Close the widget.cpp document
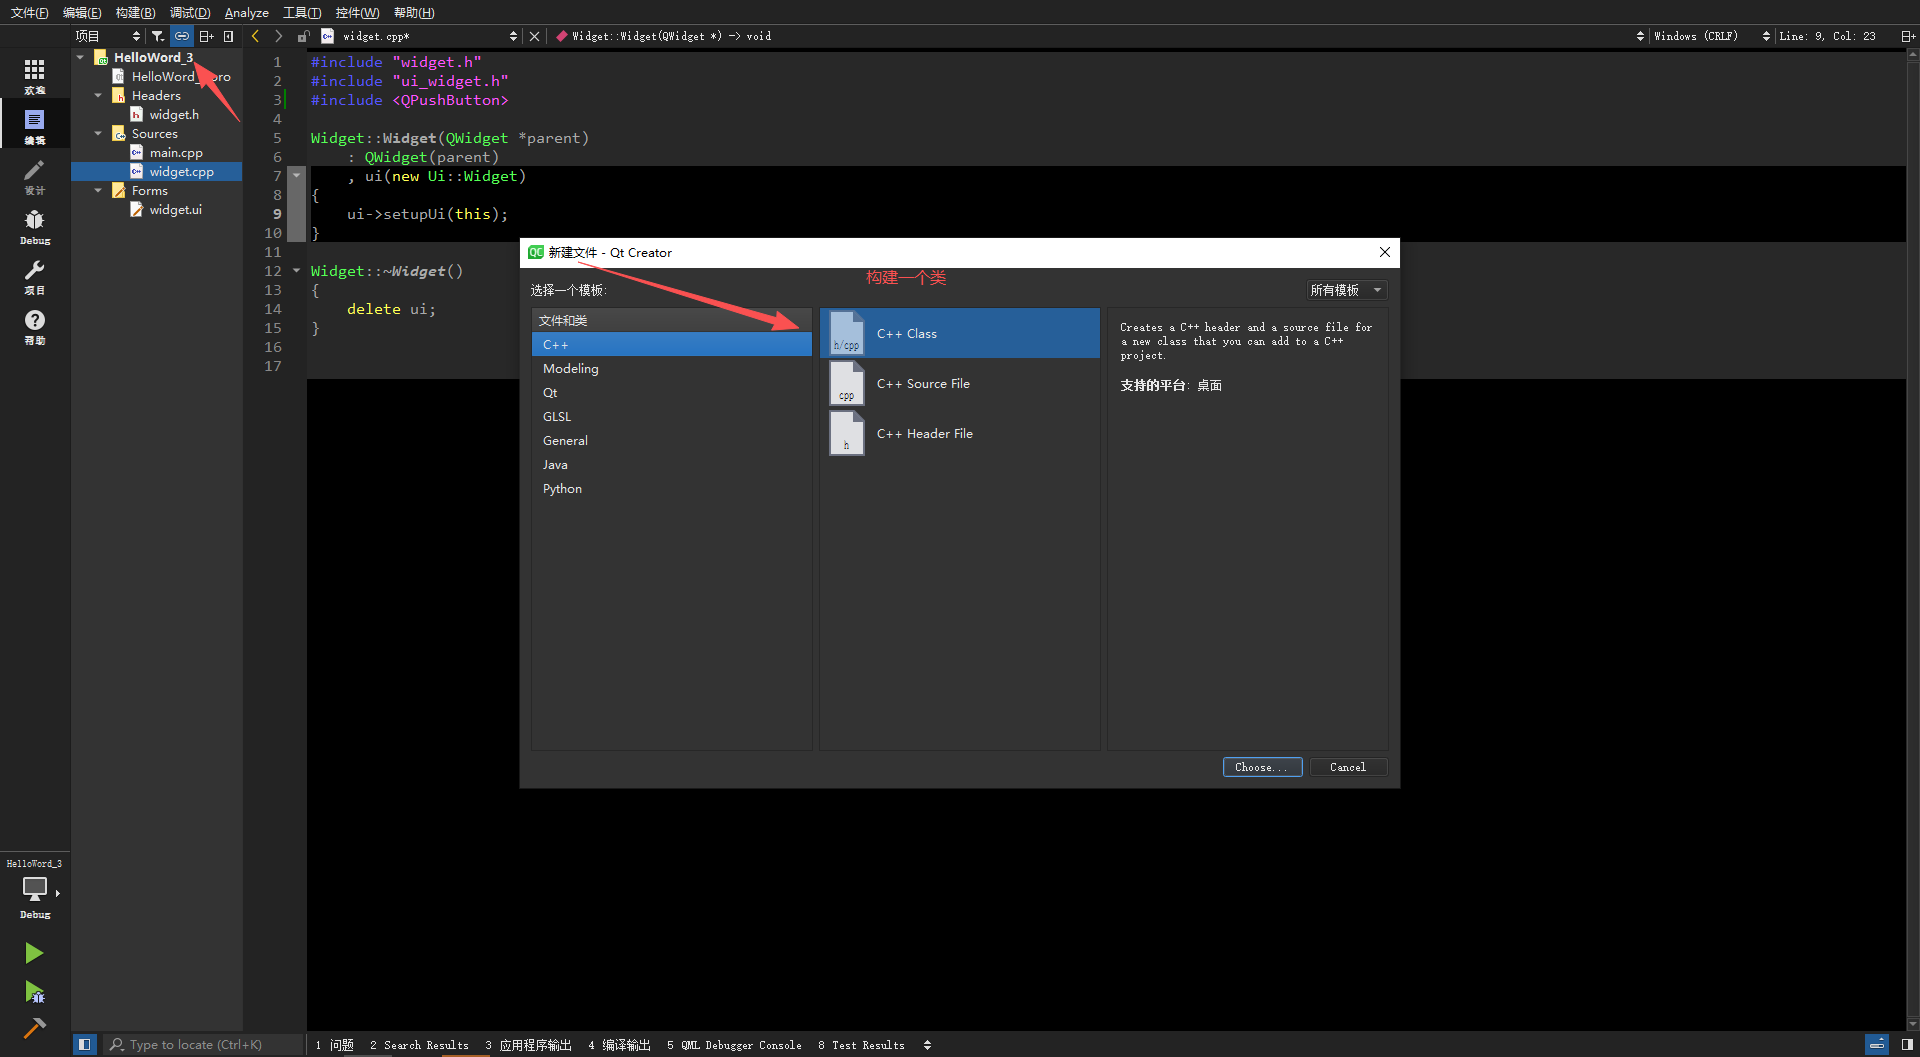 [534, 36]
